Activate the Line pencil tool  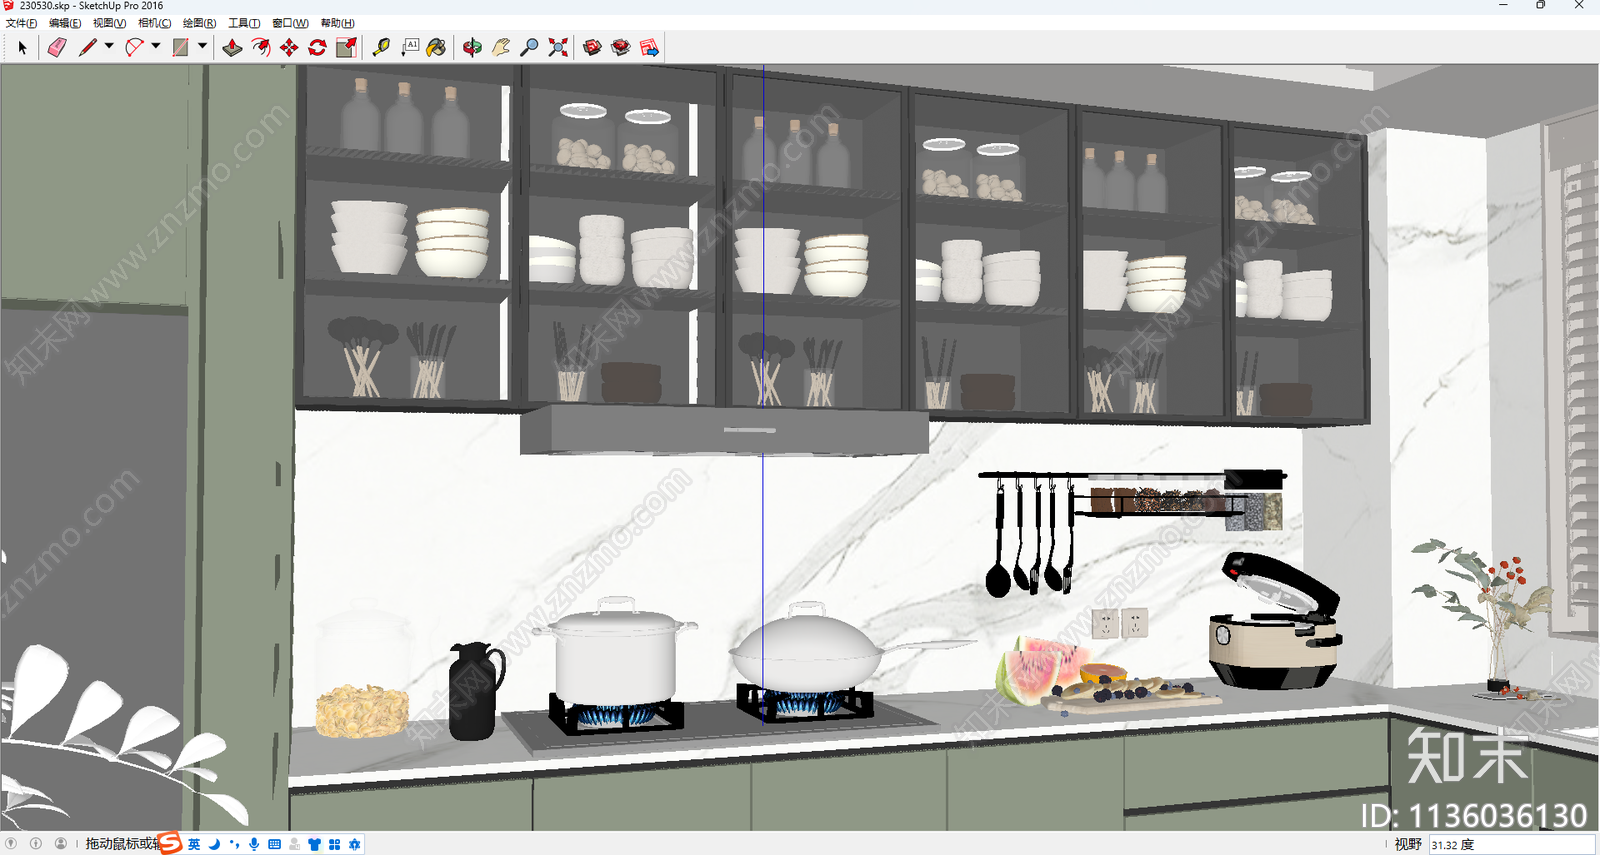point(88,47)
